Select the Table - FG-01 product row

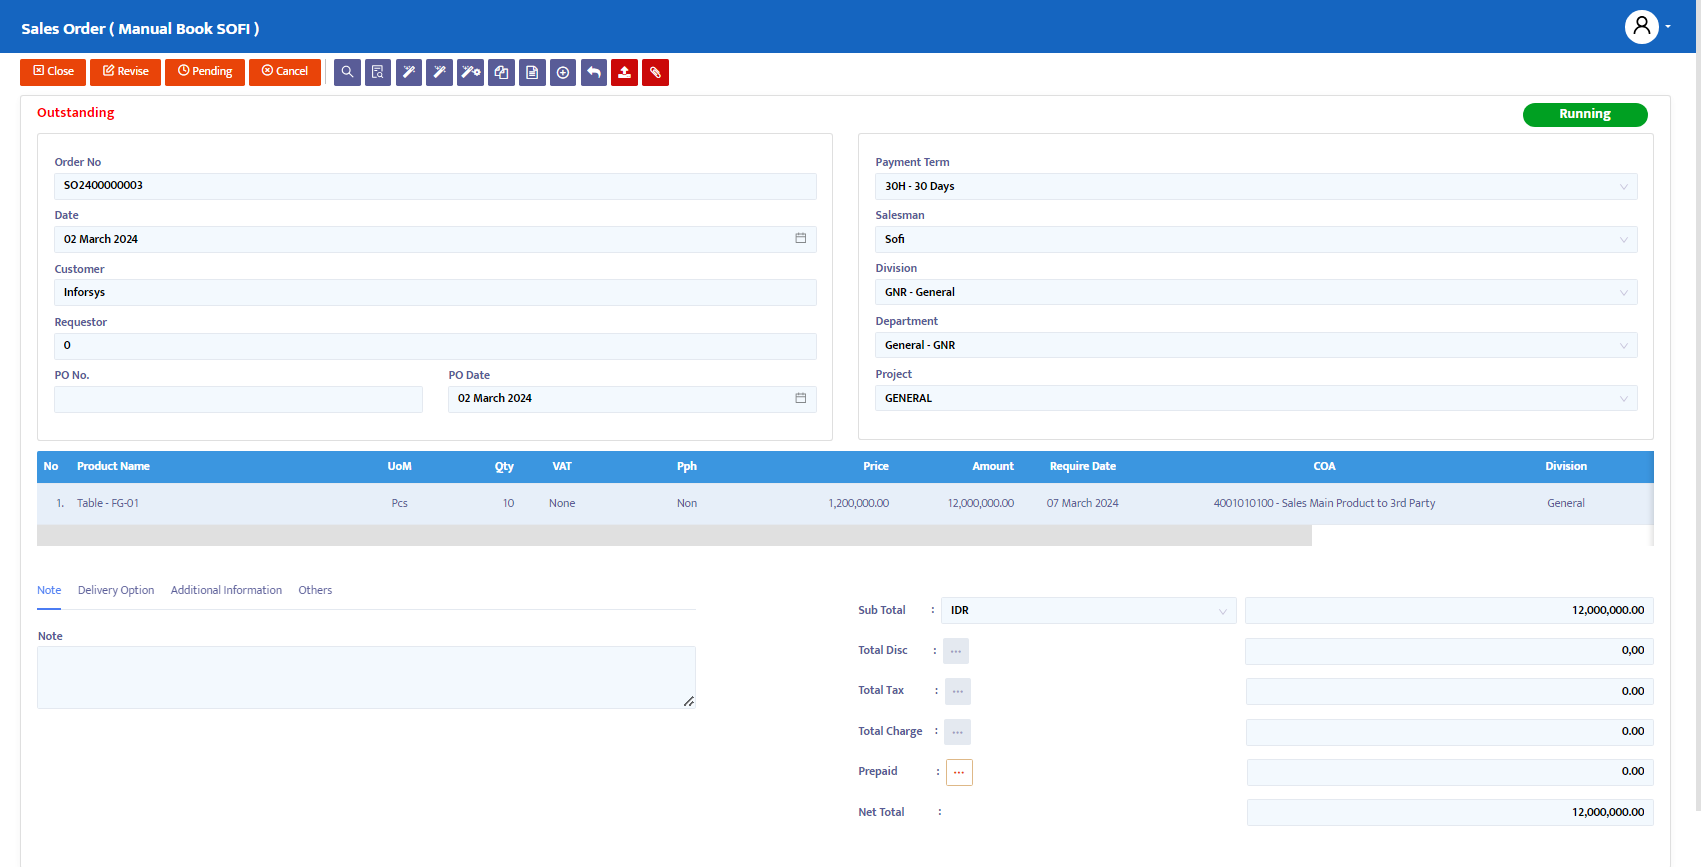845,504
